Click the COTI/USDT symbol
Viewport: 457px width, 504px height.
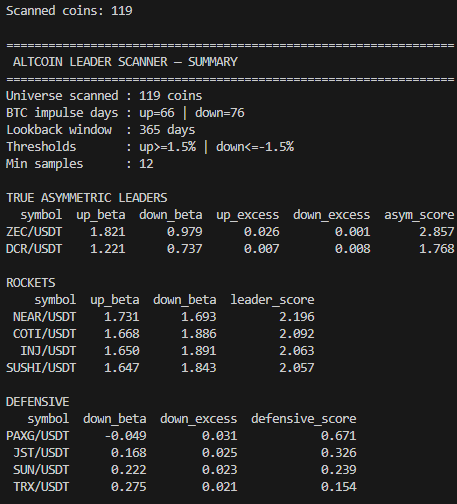[x=44, y=334]
